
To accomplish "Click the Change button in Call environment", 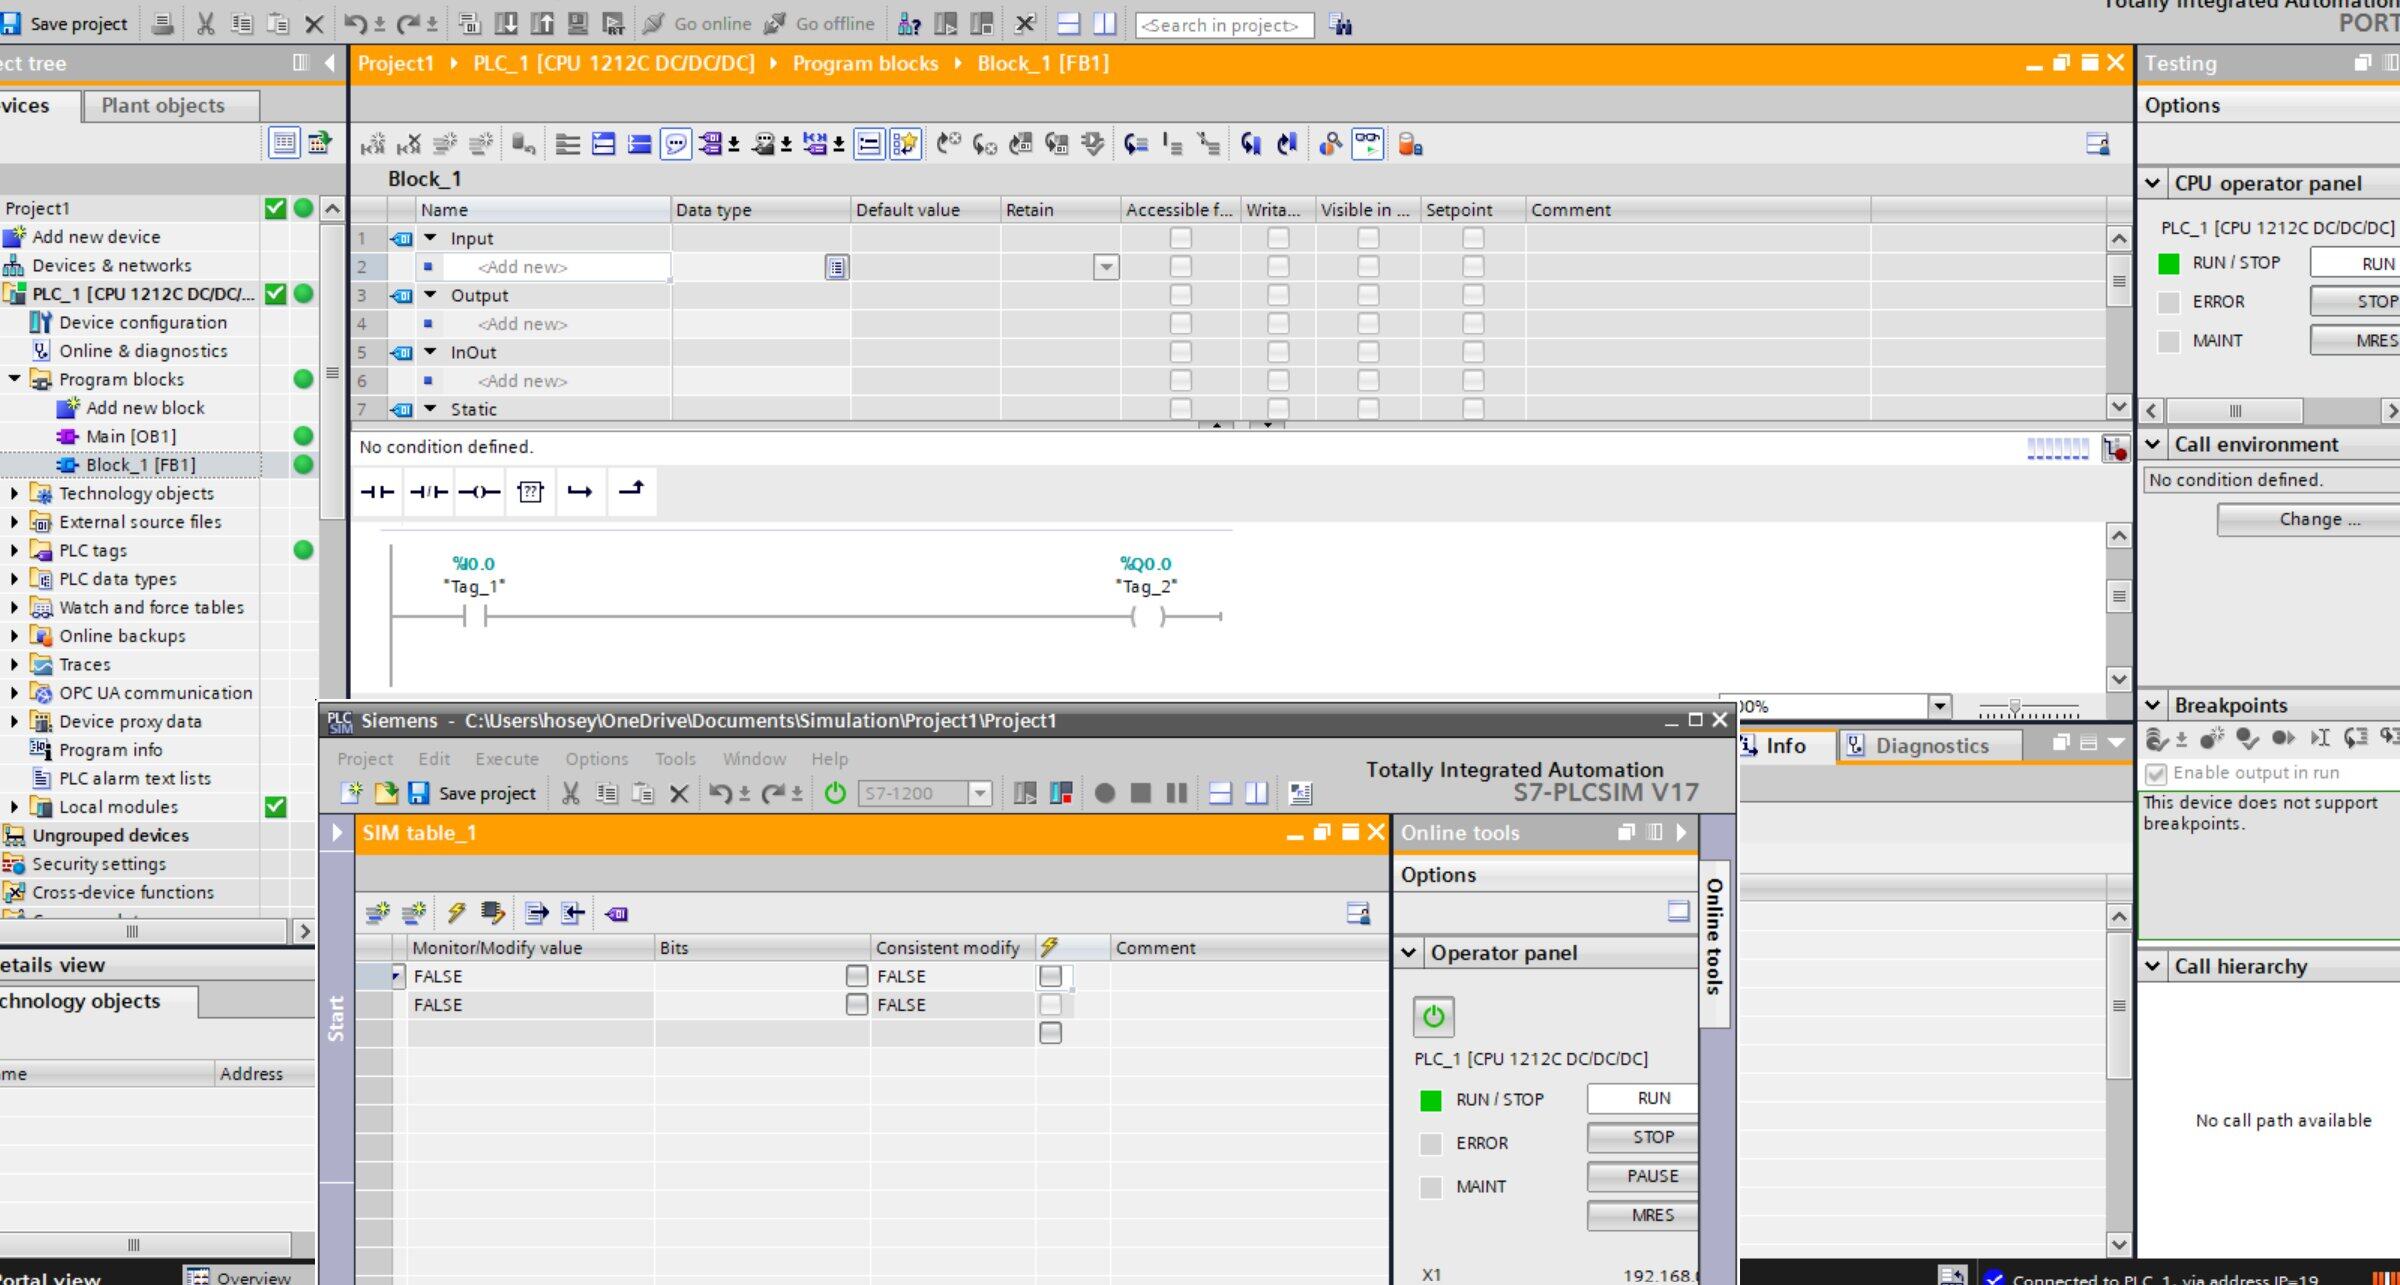I will coord(2308,519).
